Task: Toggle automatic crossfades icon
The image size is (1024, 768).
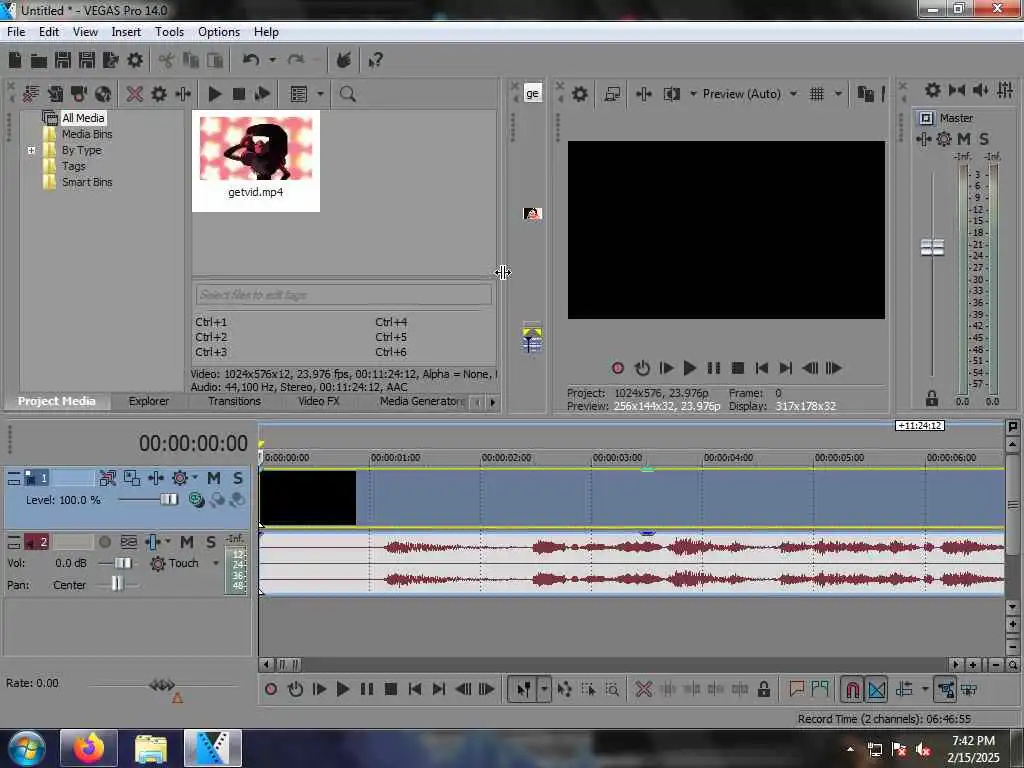Action: 876,690
